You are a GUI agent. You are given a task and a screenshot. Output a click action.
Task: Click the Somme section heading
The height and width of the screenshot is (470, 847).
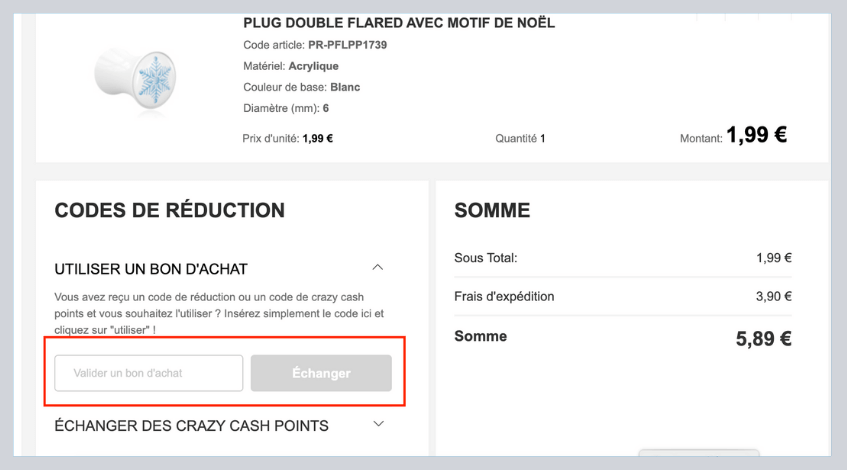pos(491,211)
